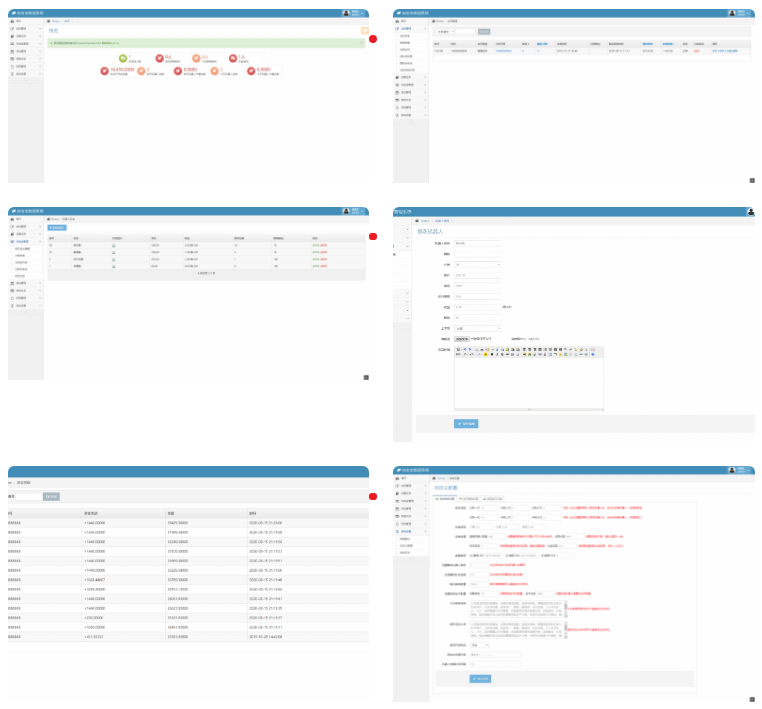Viewport: 762px width, 709px height.
Task: Open the first select dropdown in the robot form
Action: pyautogui.click(x=477, y=264)
